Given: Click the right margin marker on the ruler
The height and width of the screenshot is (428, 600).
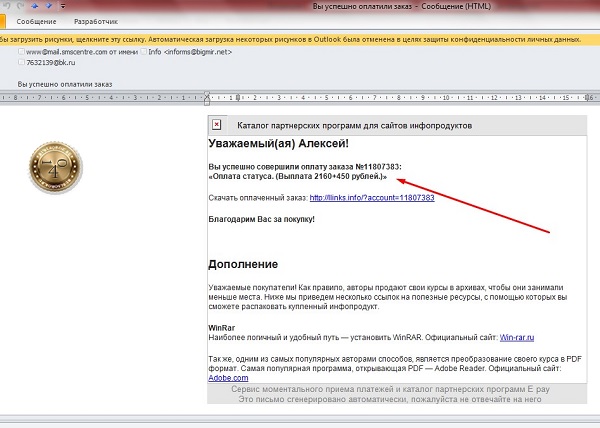Looking at the screenshot, I should tap(589, 98).
